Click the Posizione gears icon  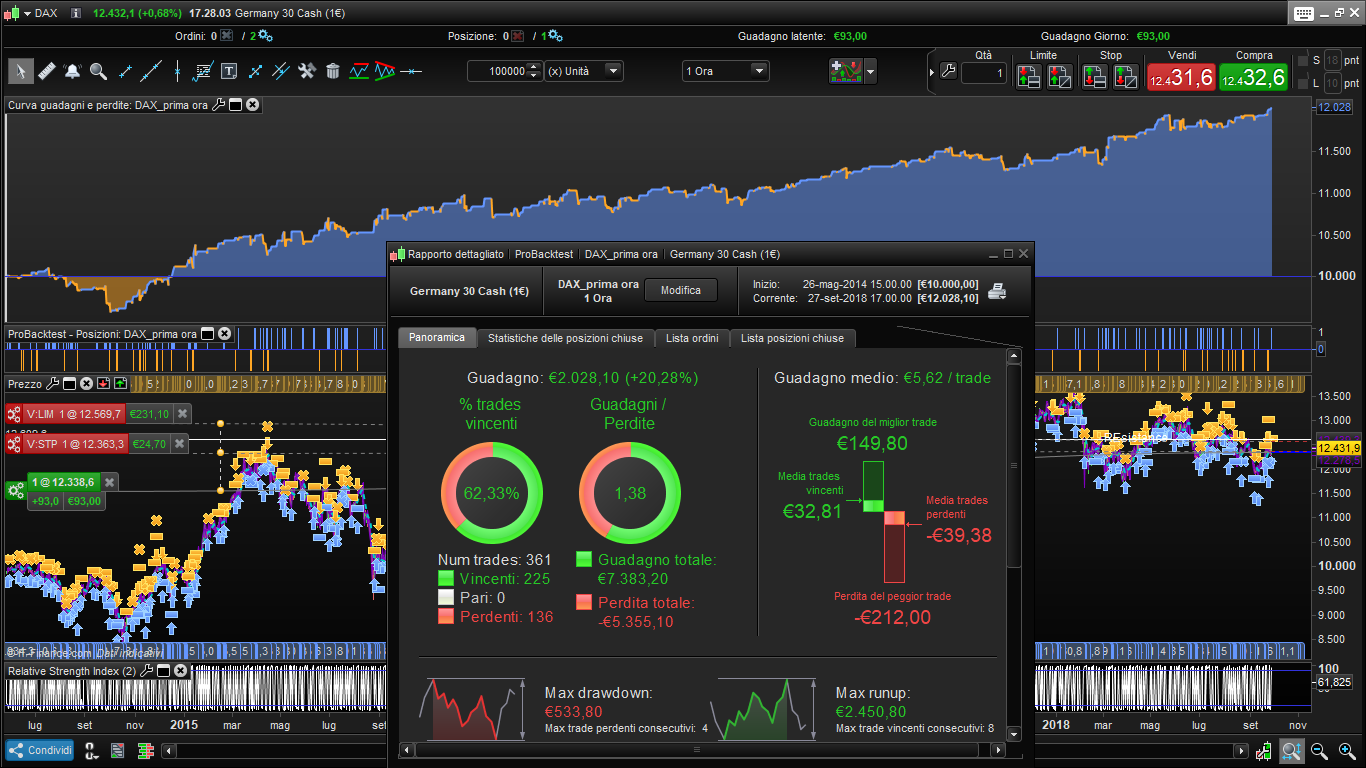(555, 36)
